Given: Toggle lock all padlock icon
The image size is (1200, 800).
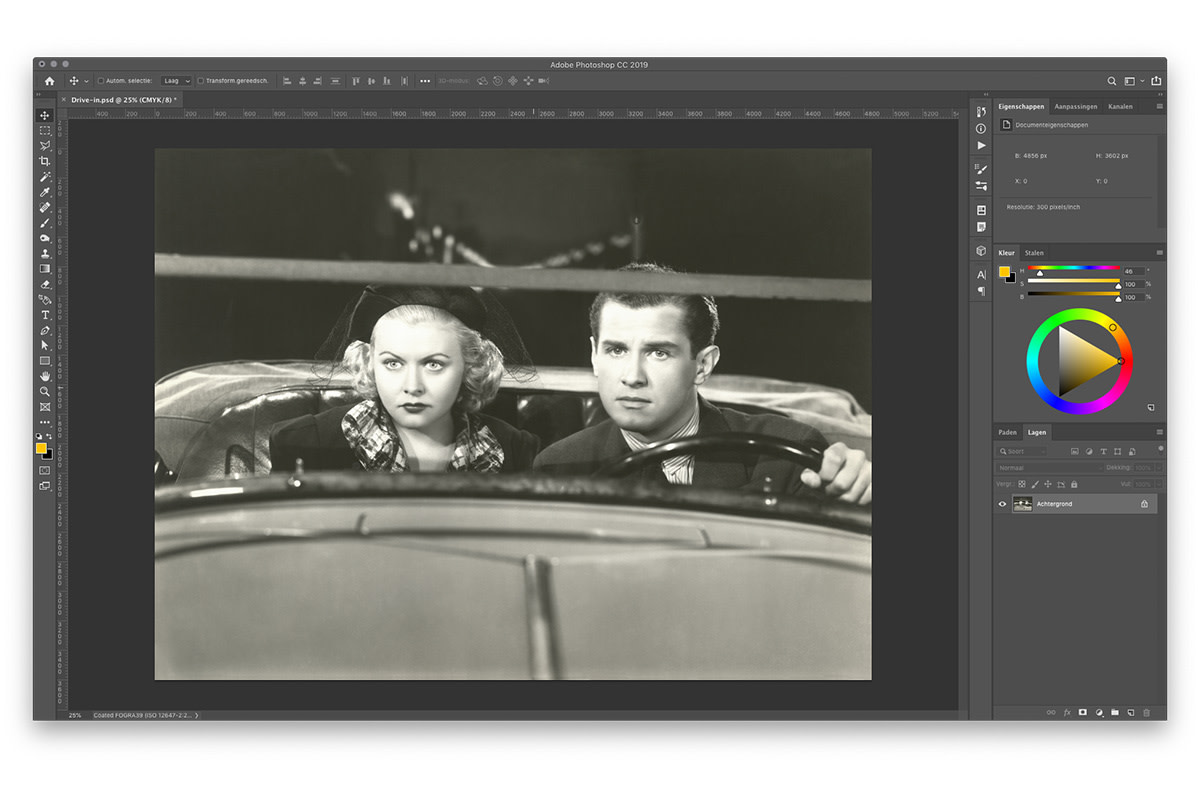Looking at the screenshot, I should pyautogui.click(x=1074, y=484).
